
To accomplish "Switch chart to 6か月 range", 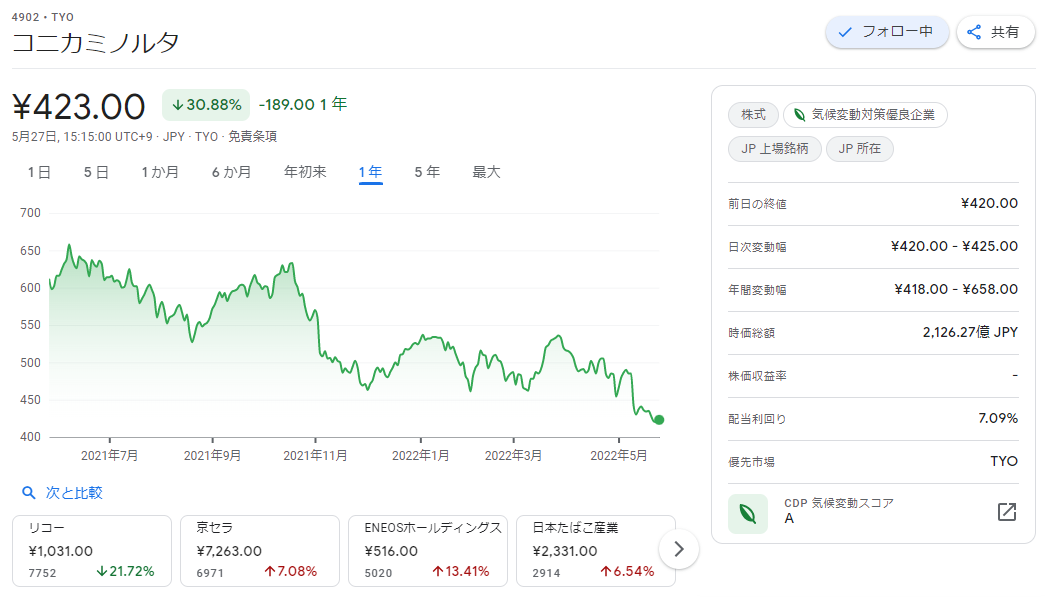I will click(x=231, y=172).
